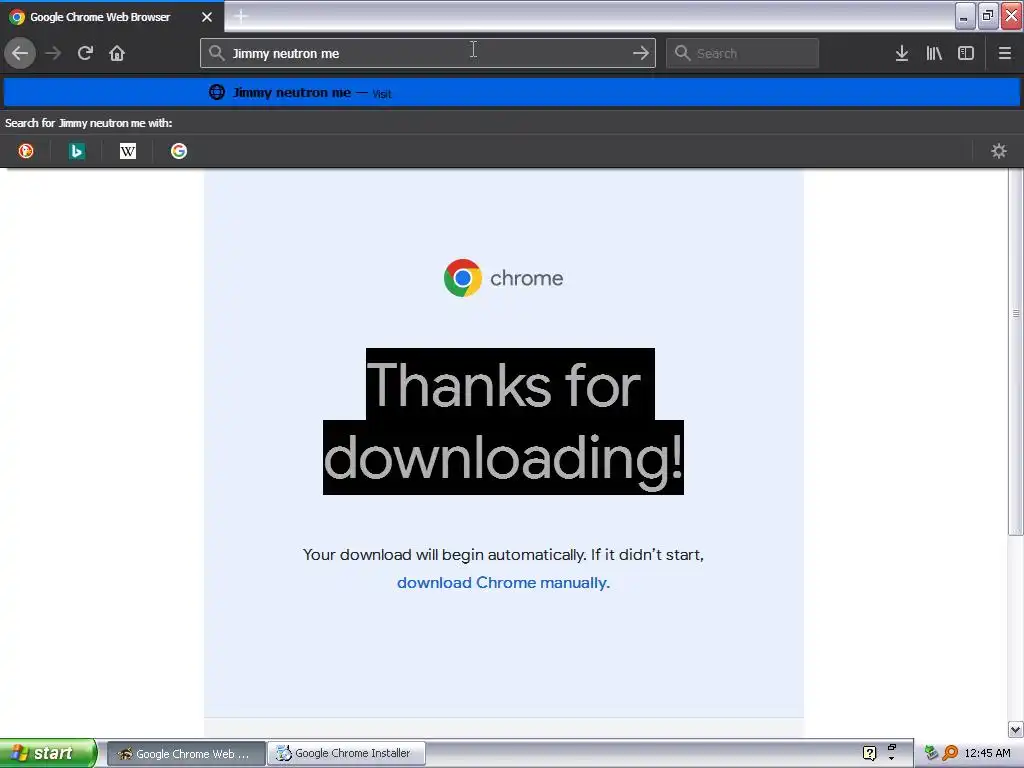
Task: Search with Bing engine icon
Action: (x=76, y=151)
